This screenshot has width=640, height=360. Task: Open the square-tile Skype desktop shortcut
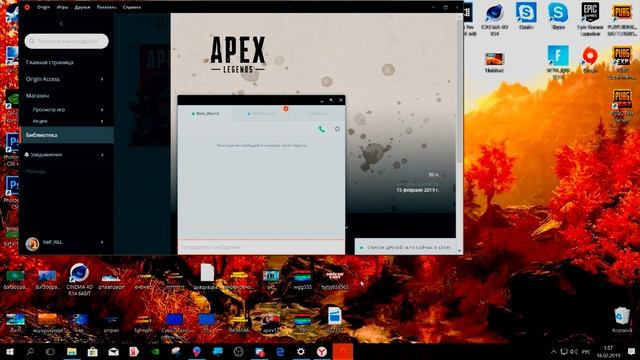(x=526, y=16)
